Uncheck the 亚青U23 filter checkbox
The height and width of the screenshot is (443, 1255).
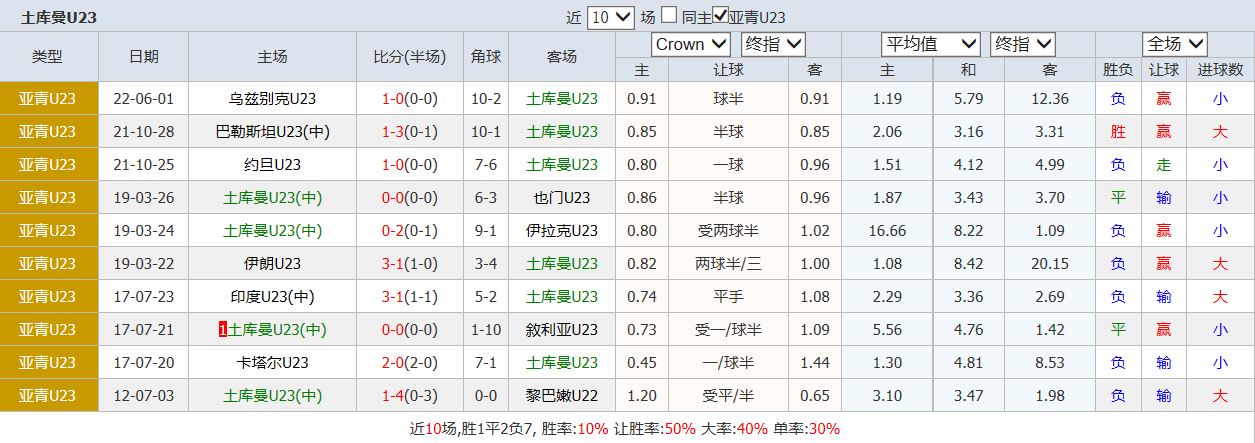tap(720, 16)
